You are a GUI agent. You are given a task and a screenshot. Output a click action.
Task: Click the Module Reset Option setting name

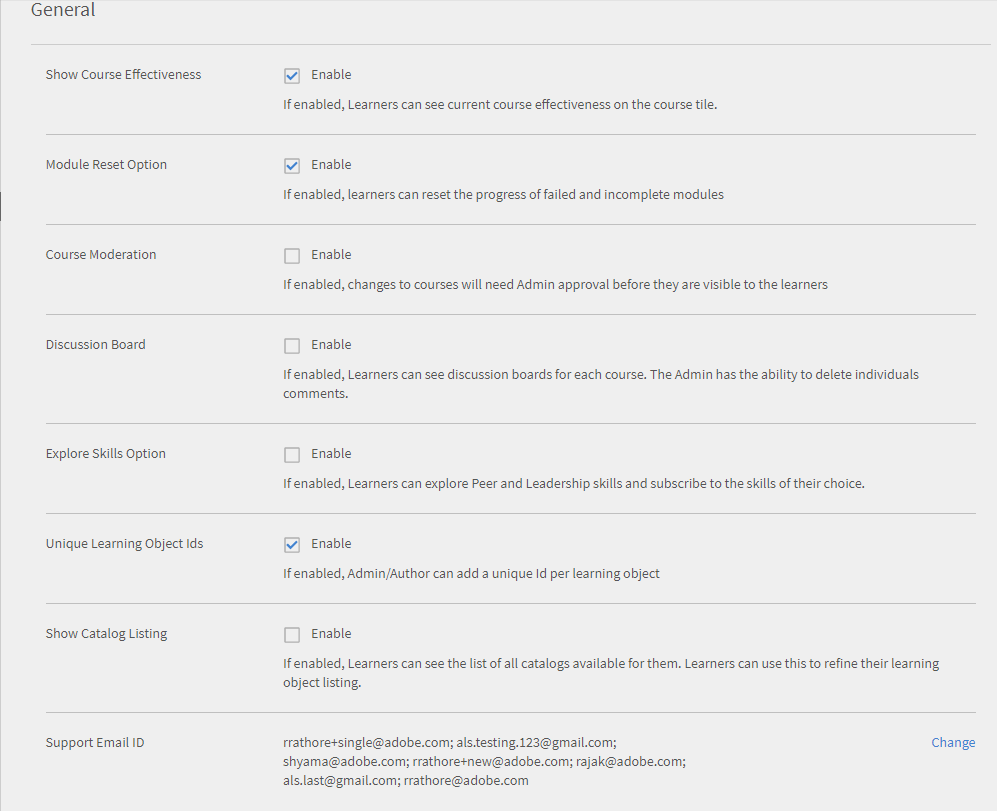(x=106, y=165)
